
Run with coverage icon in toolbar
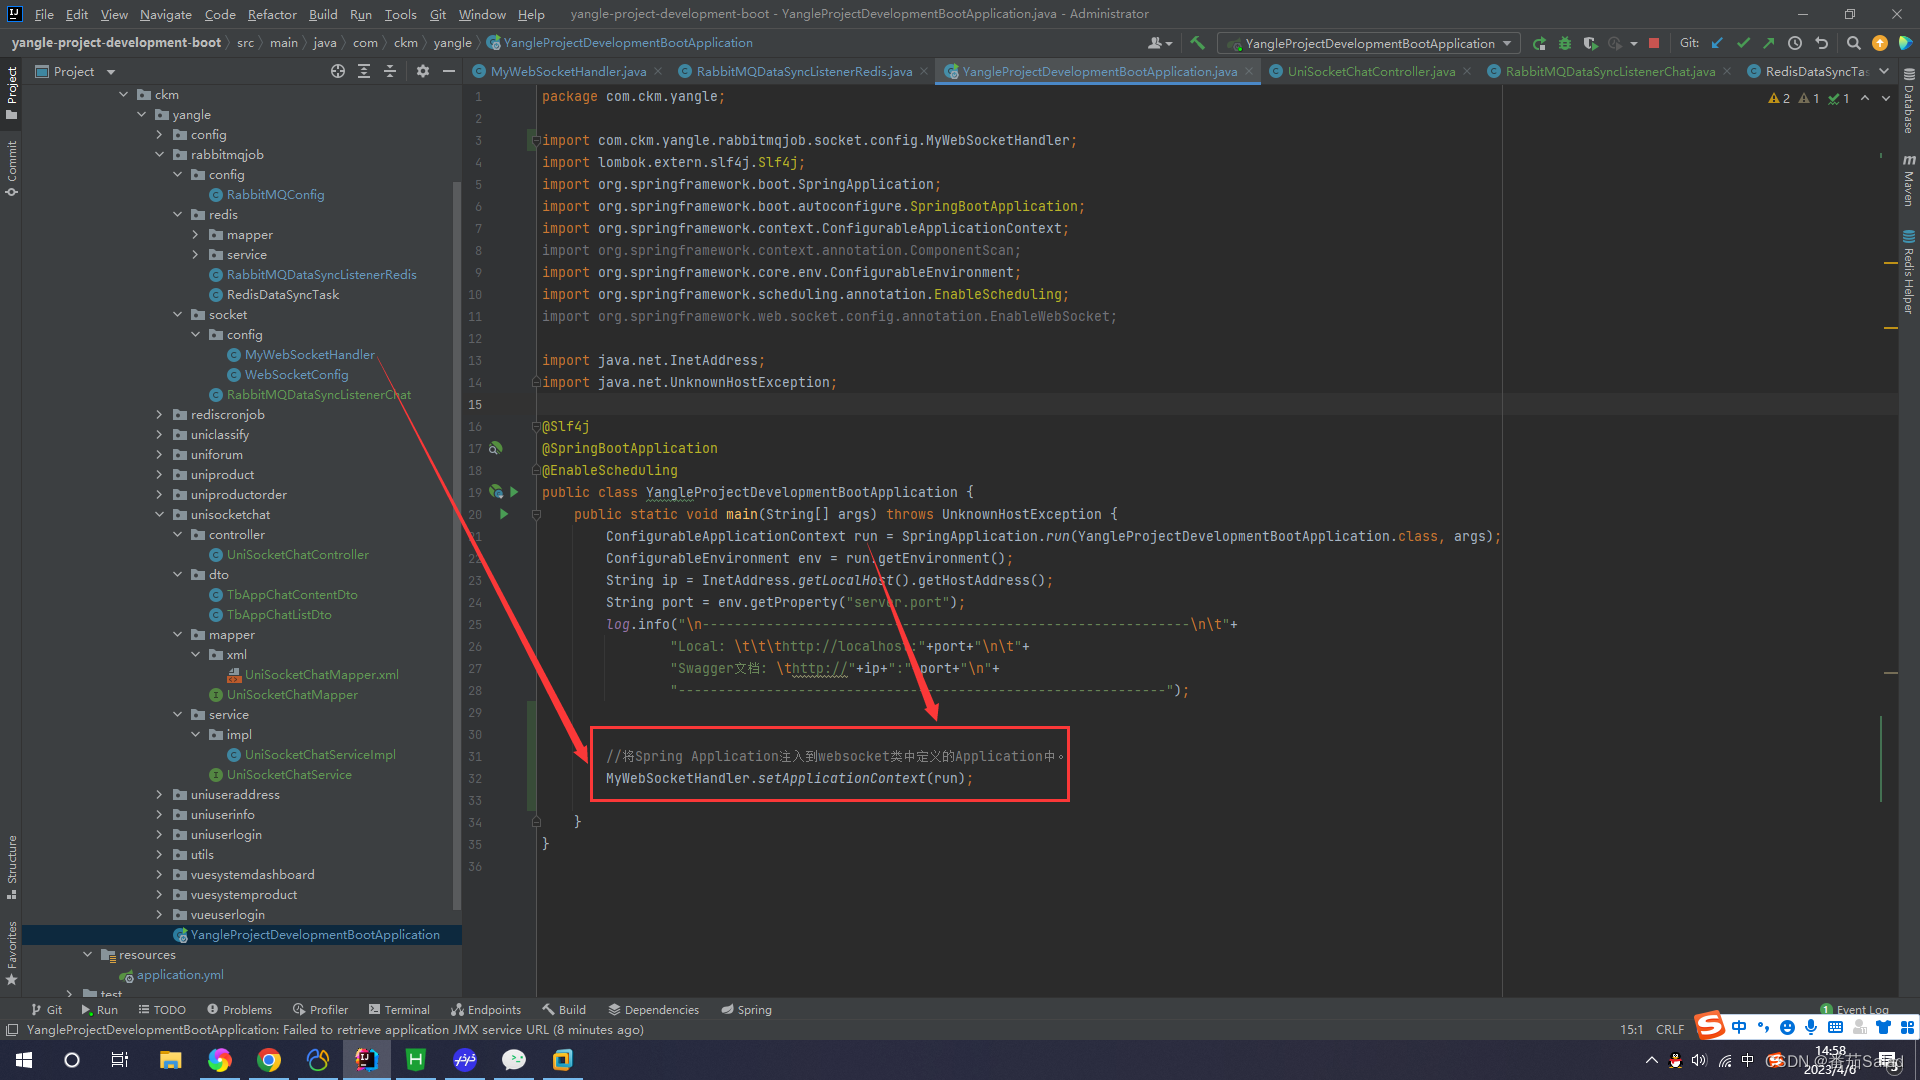1590,43
